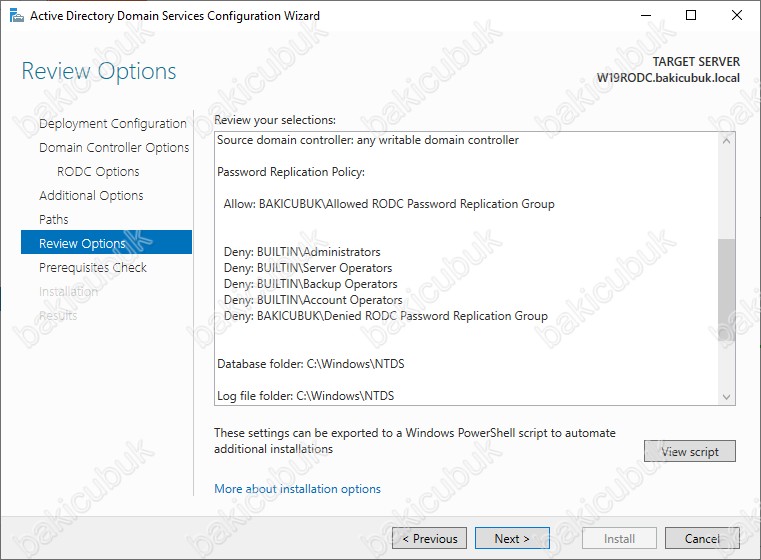761x560 pixels.
Task: Click the Source domain controller line
Action: pyautogui.click(x=368, y=140)
